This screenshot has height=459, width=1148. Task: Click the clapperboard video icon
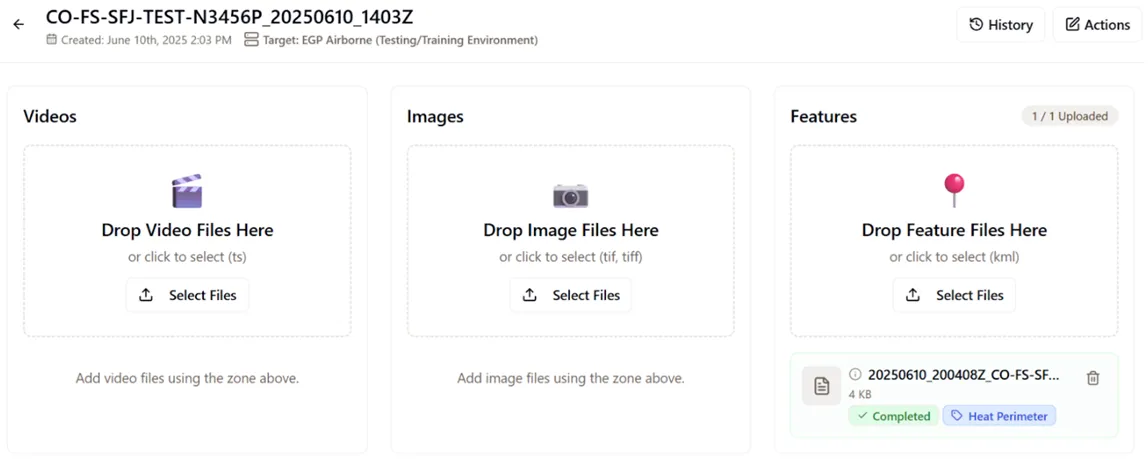[187, 191]
